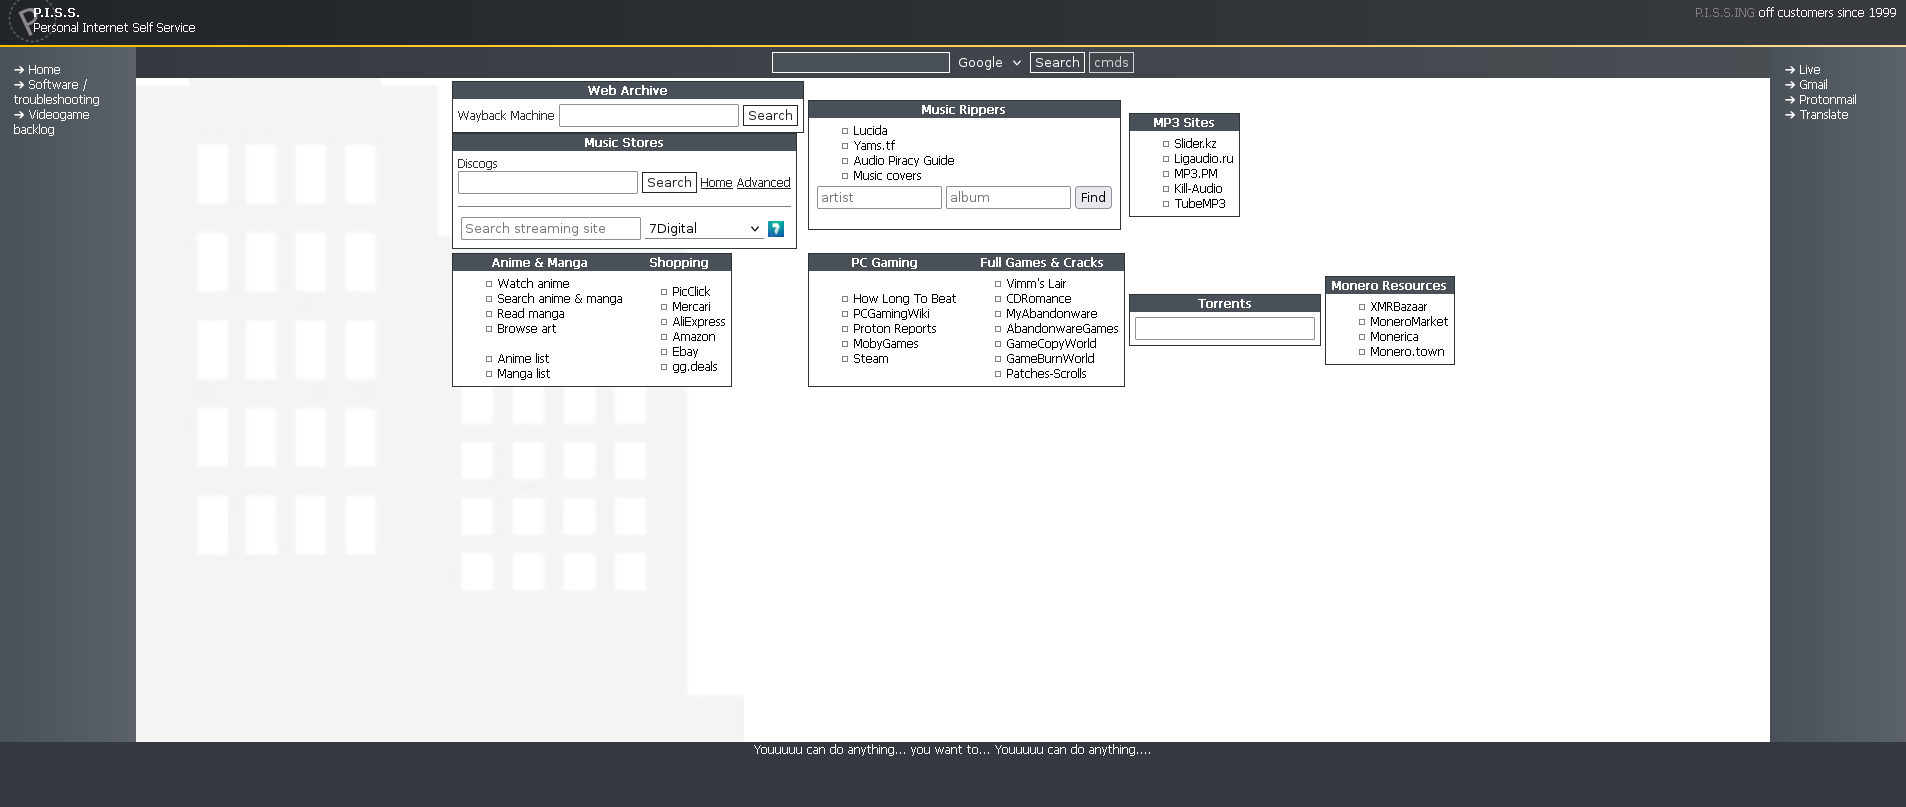Click the top Search button
The width and height of the screenshot is (1906, 807).
[1057, 63]
